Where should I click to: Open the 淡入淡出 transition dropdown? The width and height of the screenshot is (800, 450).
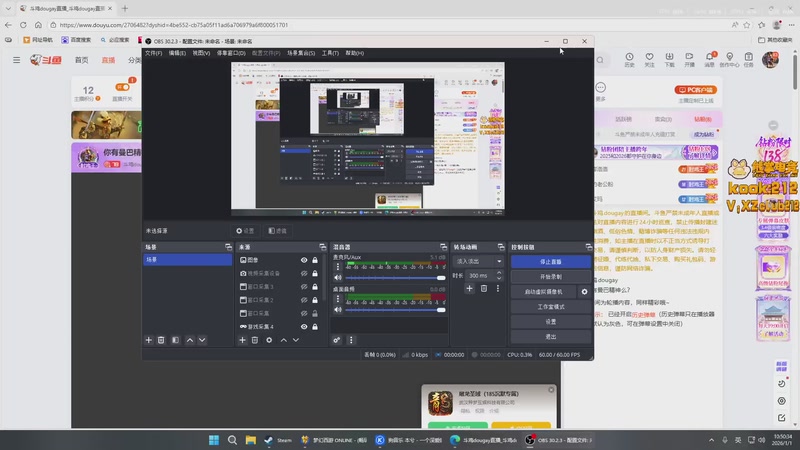[479, 261]
